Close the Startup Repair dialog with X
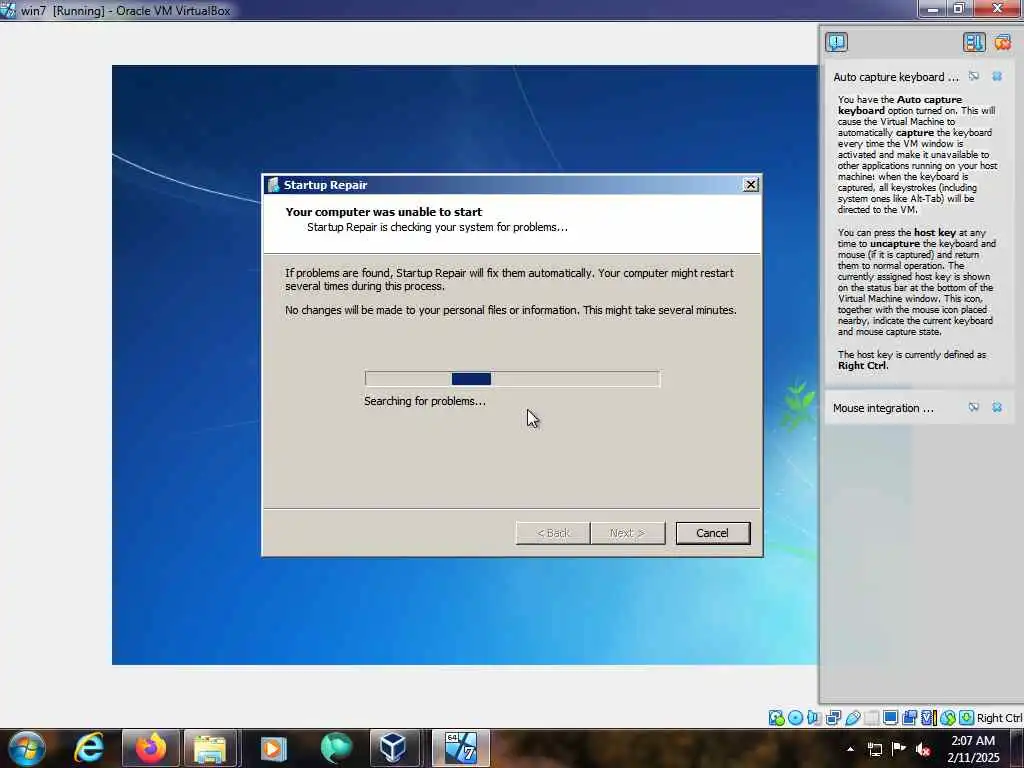Viewport: 1024px width, 768px height. pos(751,185)
